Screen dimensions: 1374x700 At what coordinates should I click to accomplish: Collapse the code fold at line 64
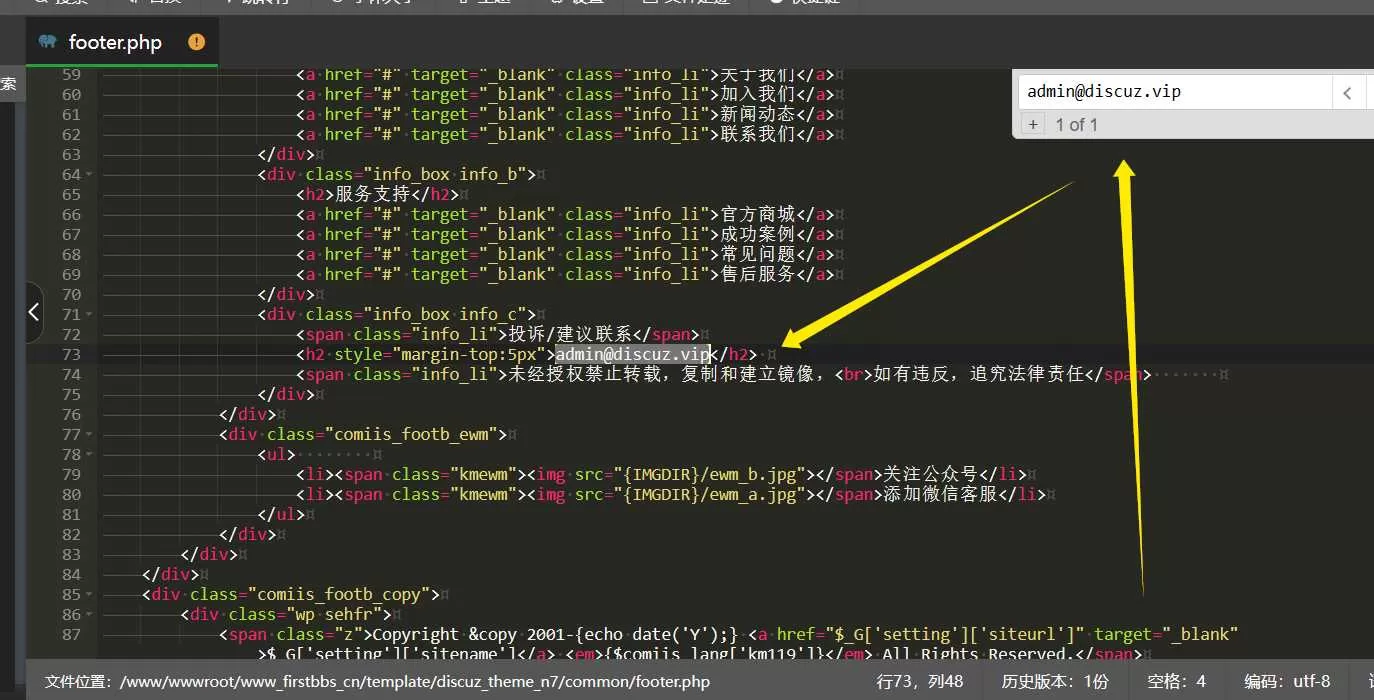(x=90, y=175)
